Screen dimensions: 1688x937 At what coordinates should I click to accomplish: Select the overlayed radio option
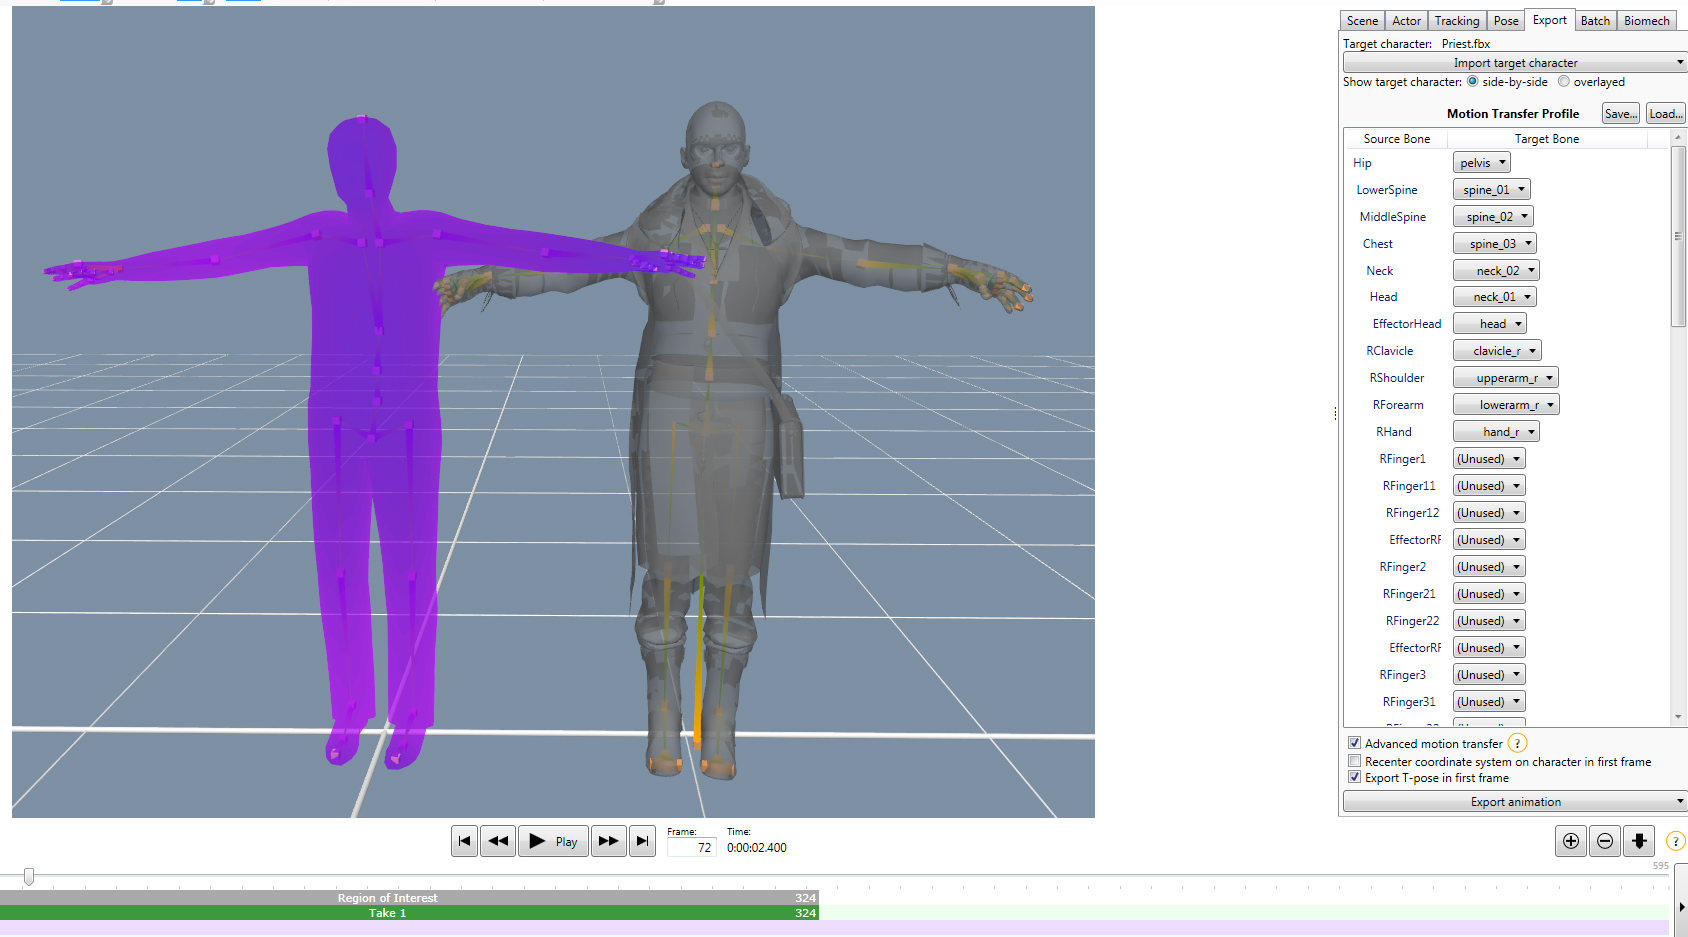1564,82
